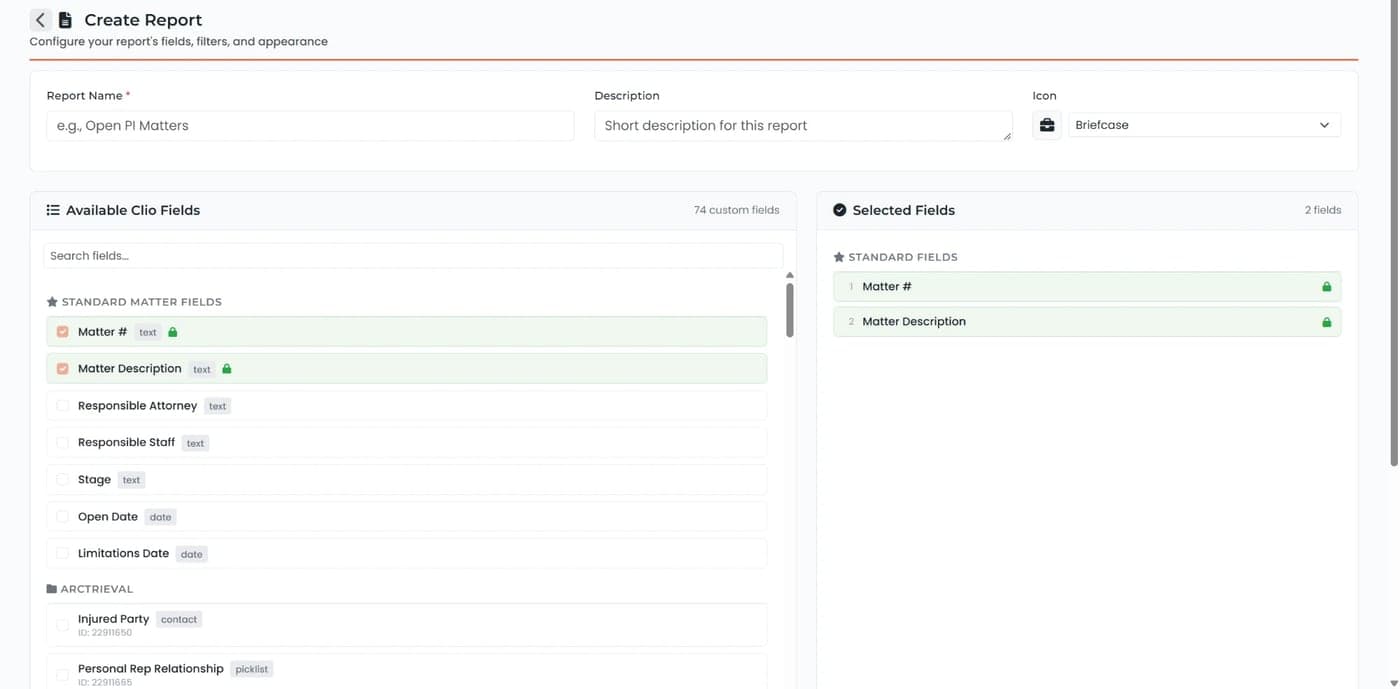Click the Personal Rep Relationship label
Screen dimensions: 1400x689
pyautogui.click(x=151, y=668)
